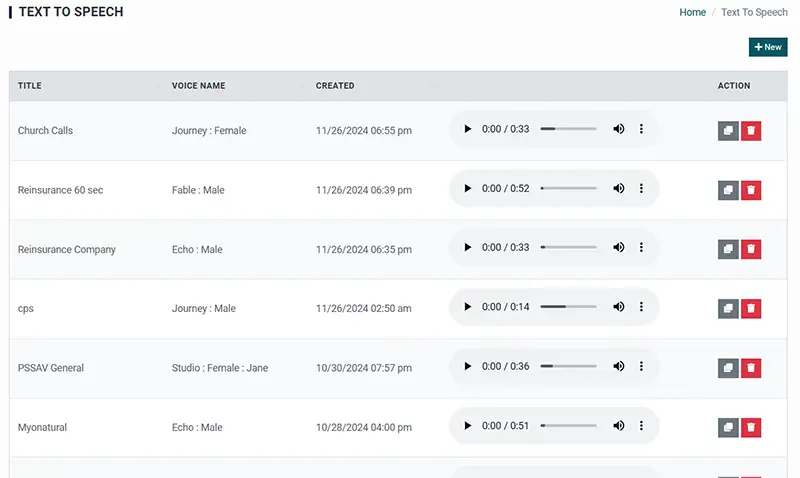Image resolution: width=800 pixels, height=478 pixels.
Task: Seek within the cps progress bar
Action: tap(568, 307)
